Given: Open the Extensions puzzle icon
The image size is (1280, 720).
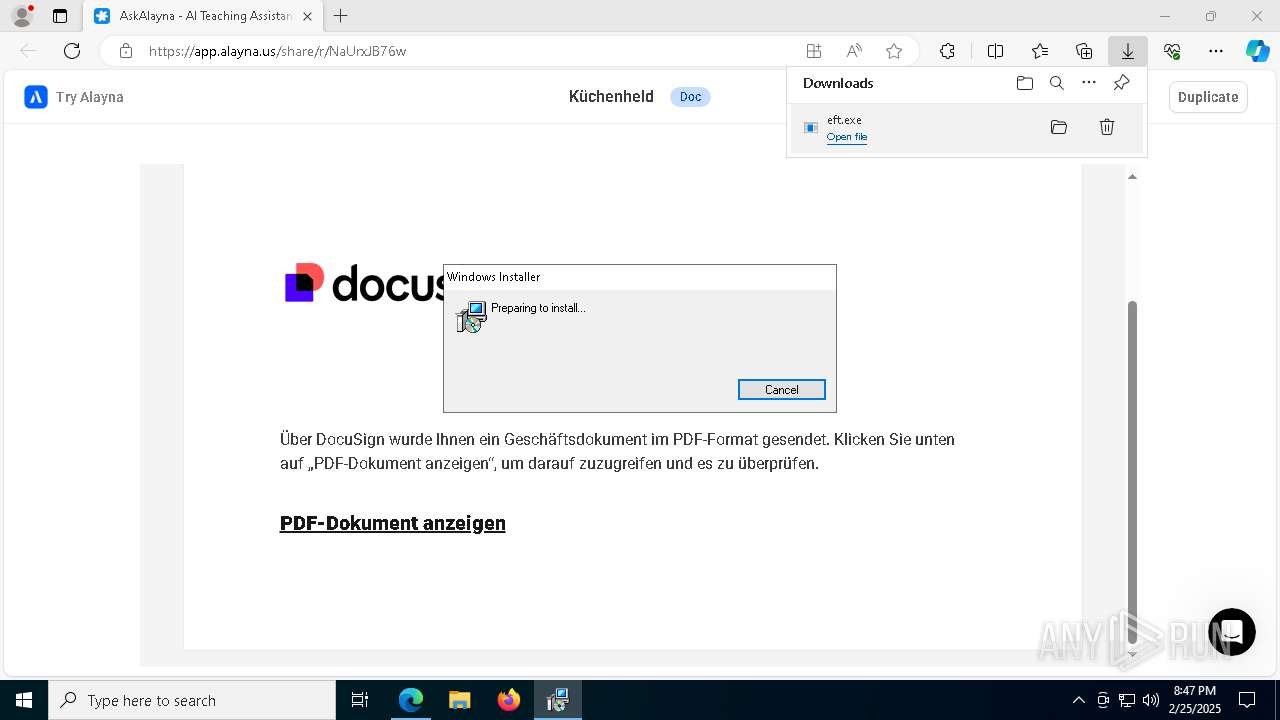Looking at the screenshot, I should pos(947,51).
